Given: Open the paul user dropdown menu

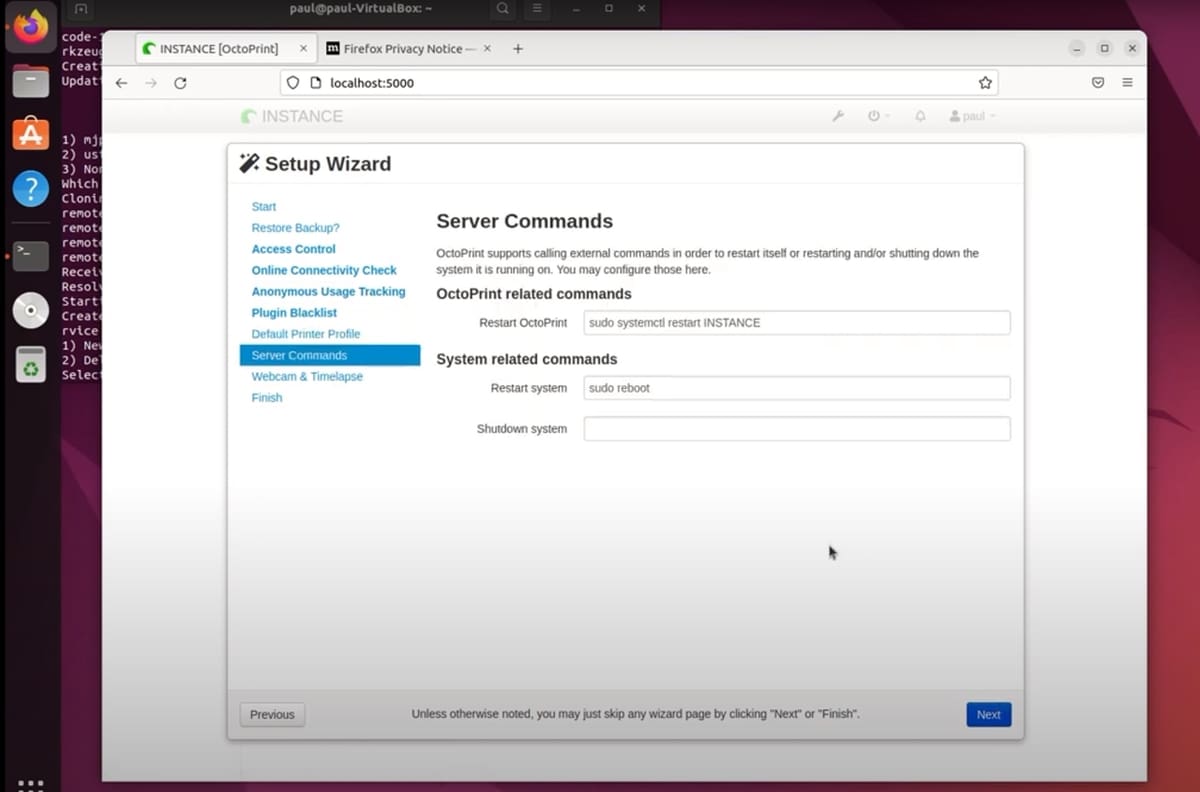Looking at the screenshot, I should (972, 116).
